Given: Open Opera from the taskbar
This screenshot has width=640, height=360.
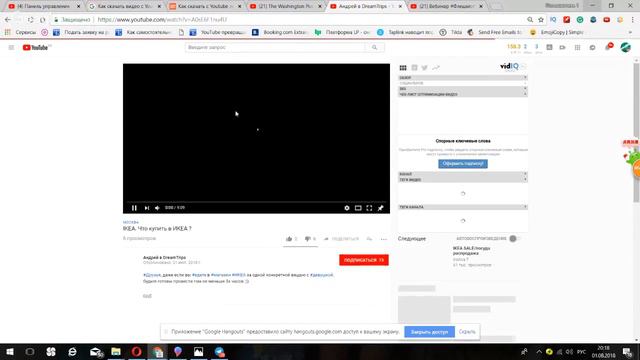Looking at the screenshot, I should pos(136,351).
